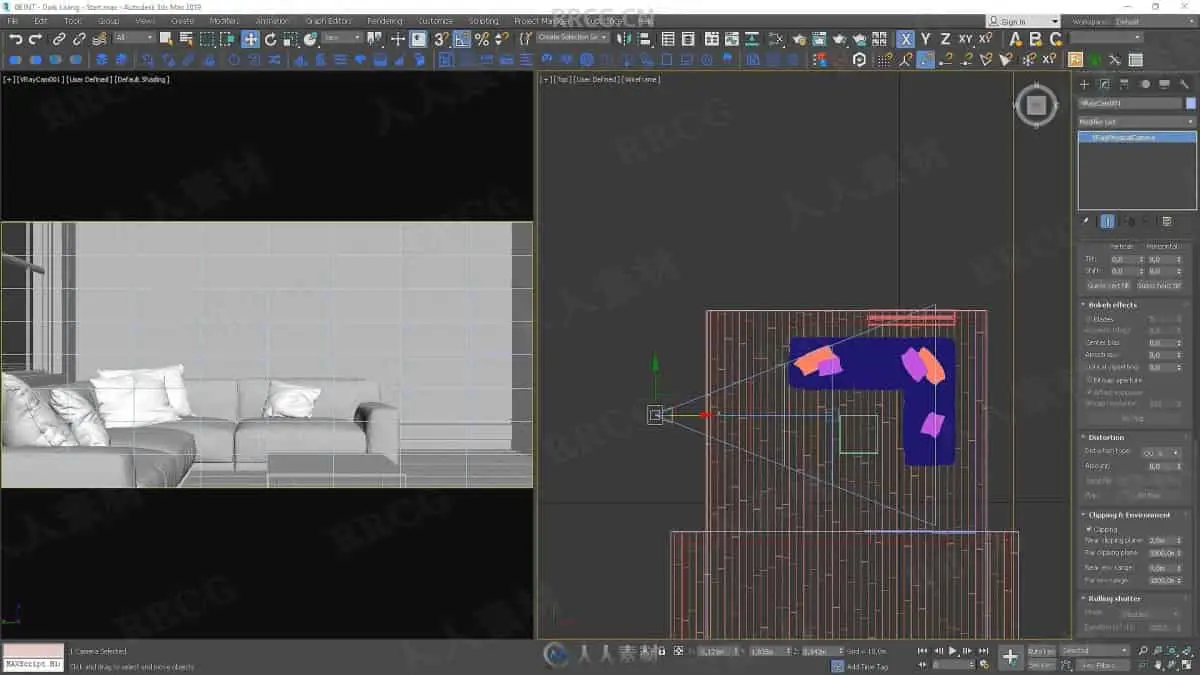Collapse the Clipping & Environment rollout

pyautogui.click(x=1129, y=515)
